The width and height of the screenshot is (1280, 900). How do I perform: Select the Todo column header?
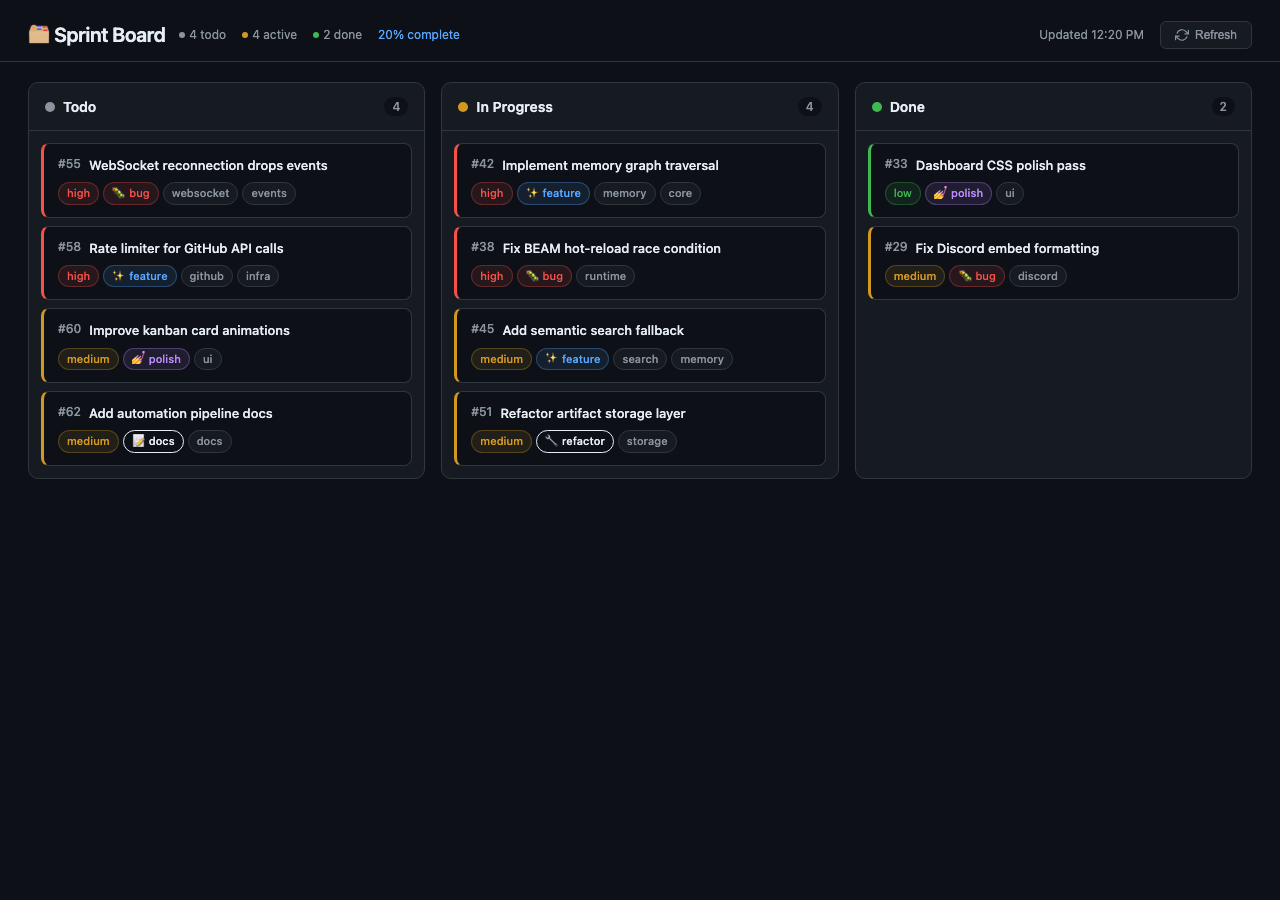pos(79,107)
